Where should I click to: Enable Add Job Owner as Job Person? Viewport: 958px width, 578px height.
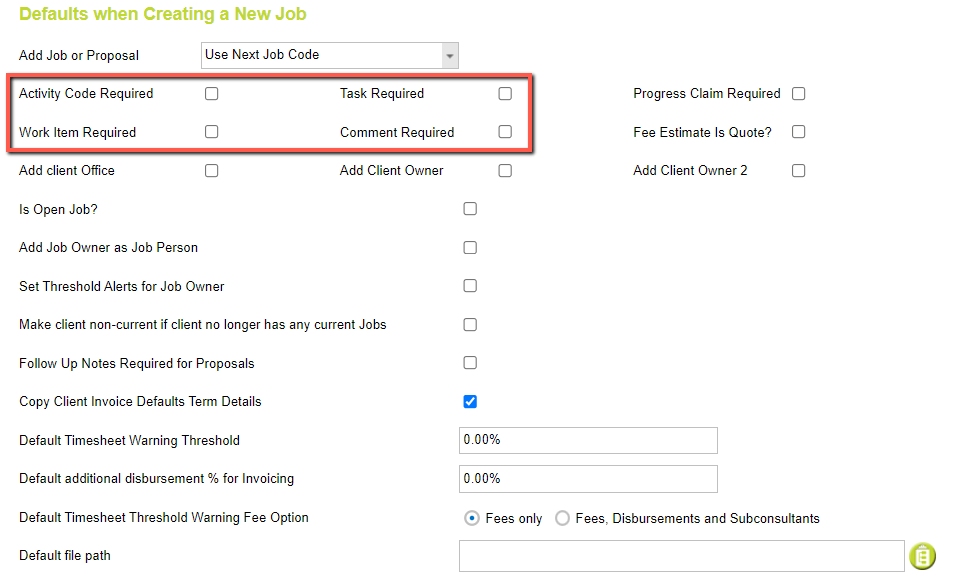click(x=470, y=247)
